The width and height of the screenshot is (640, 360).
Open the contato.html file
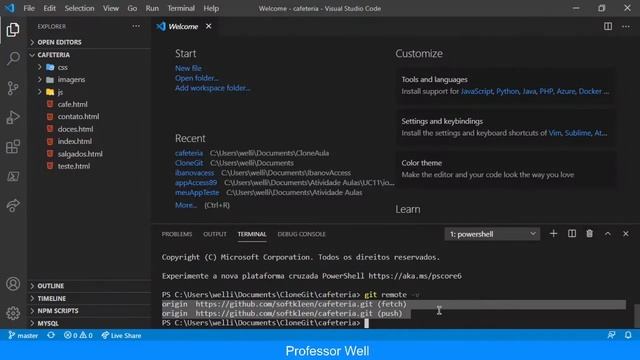click(x=78, y=116)
